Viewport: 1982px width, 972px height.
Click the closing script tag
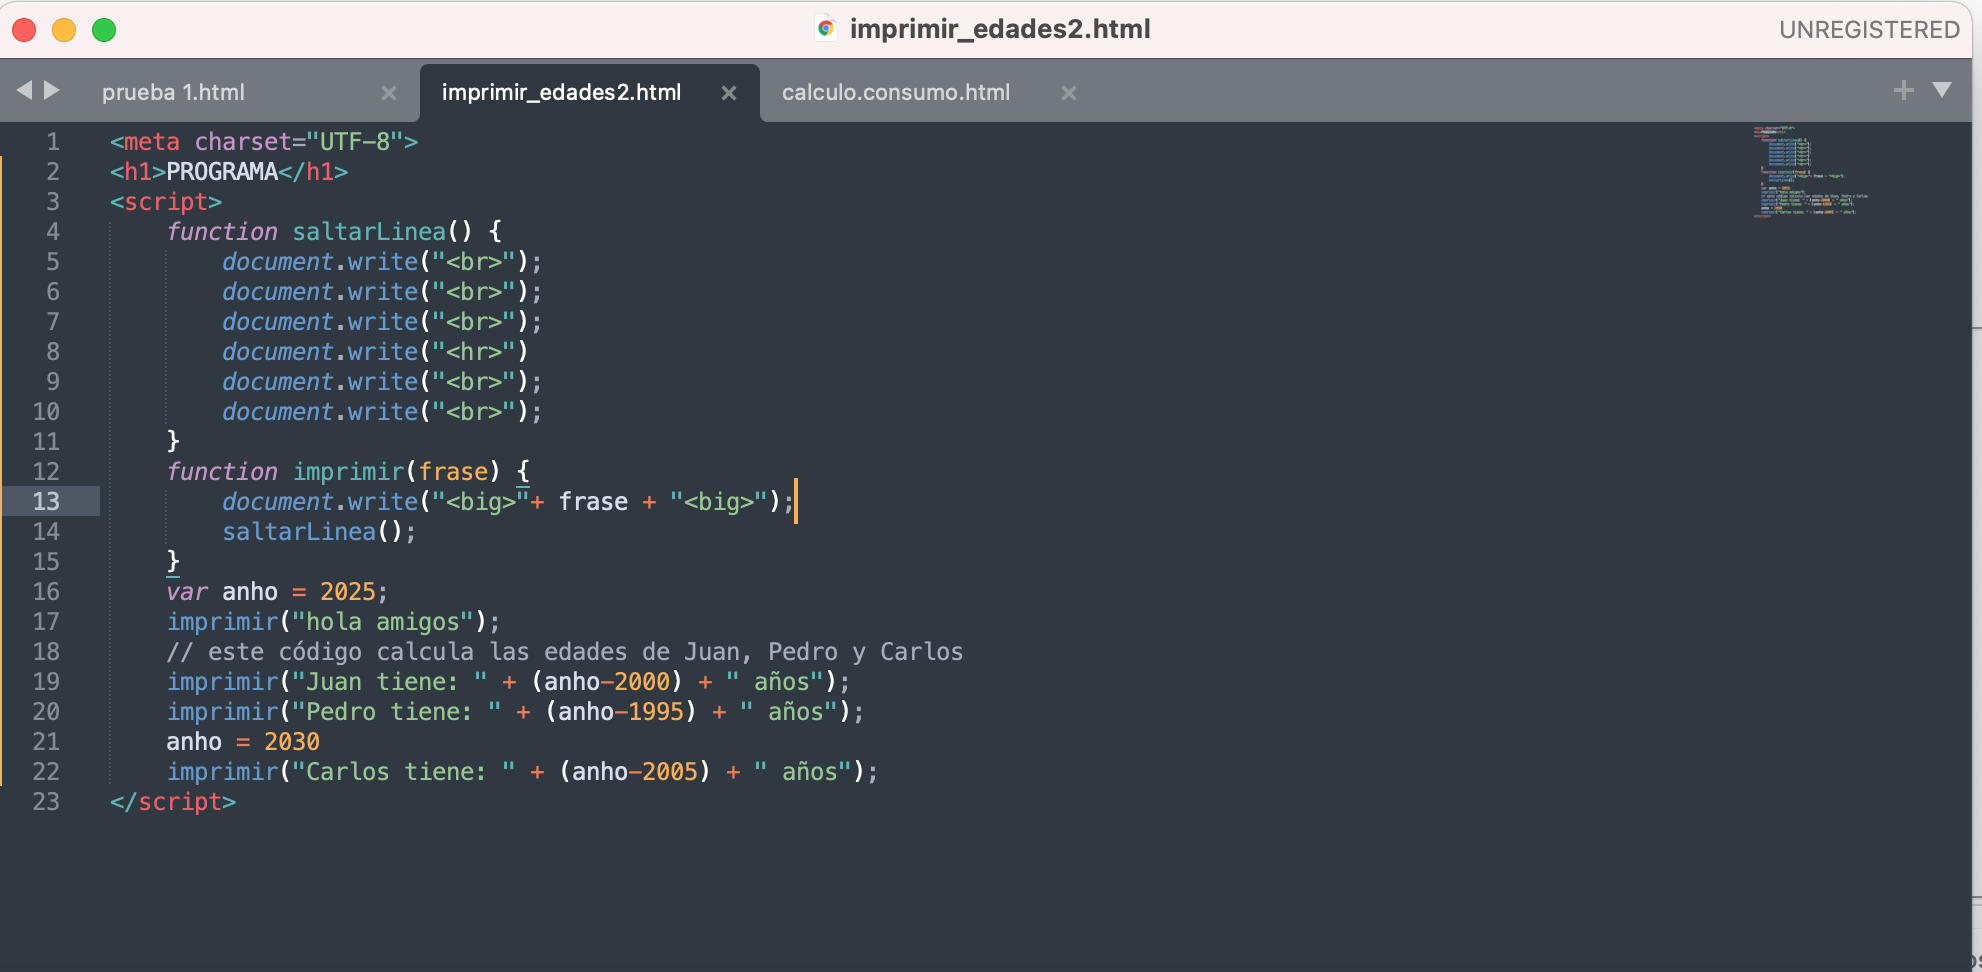(173, 801)
